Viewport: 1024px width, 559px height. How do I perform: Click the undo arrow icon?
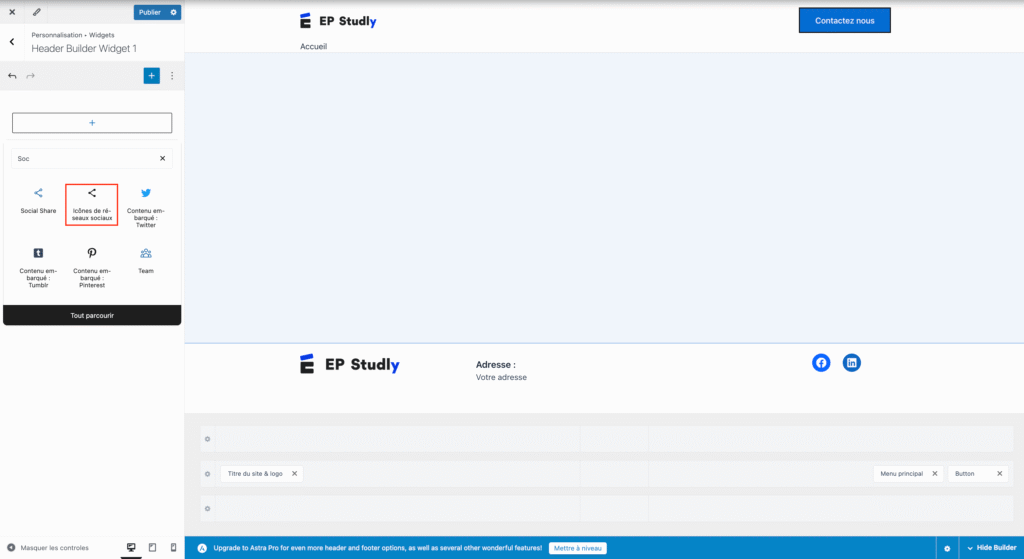pos(12,76)
